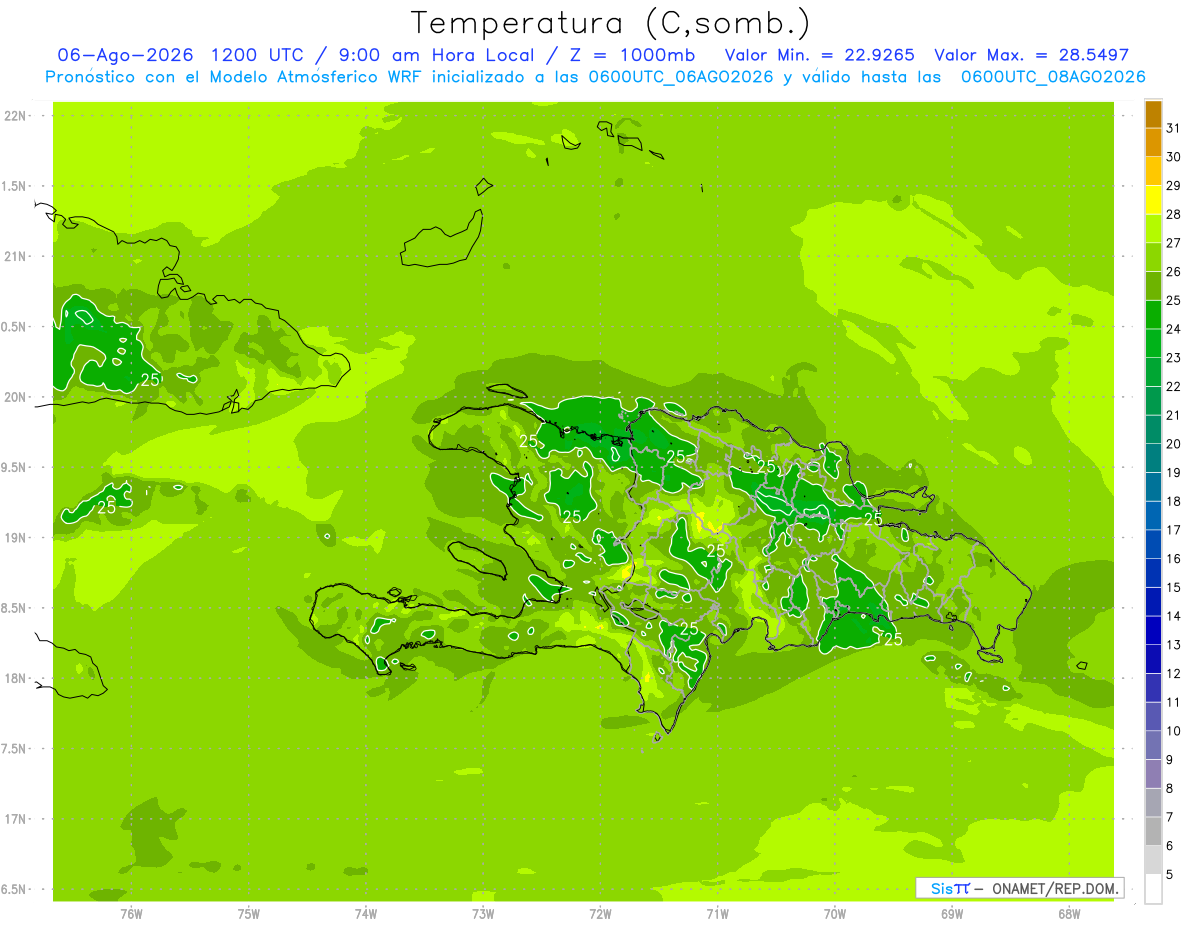Screen dimensions: 1200x927
Task: Pick the yellow legend swatch between 28 and 29
Action: pyautogui.click(x=1153, y=200)
